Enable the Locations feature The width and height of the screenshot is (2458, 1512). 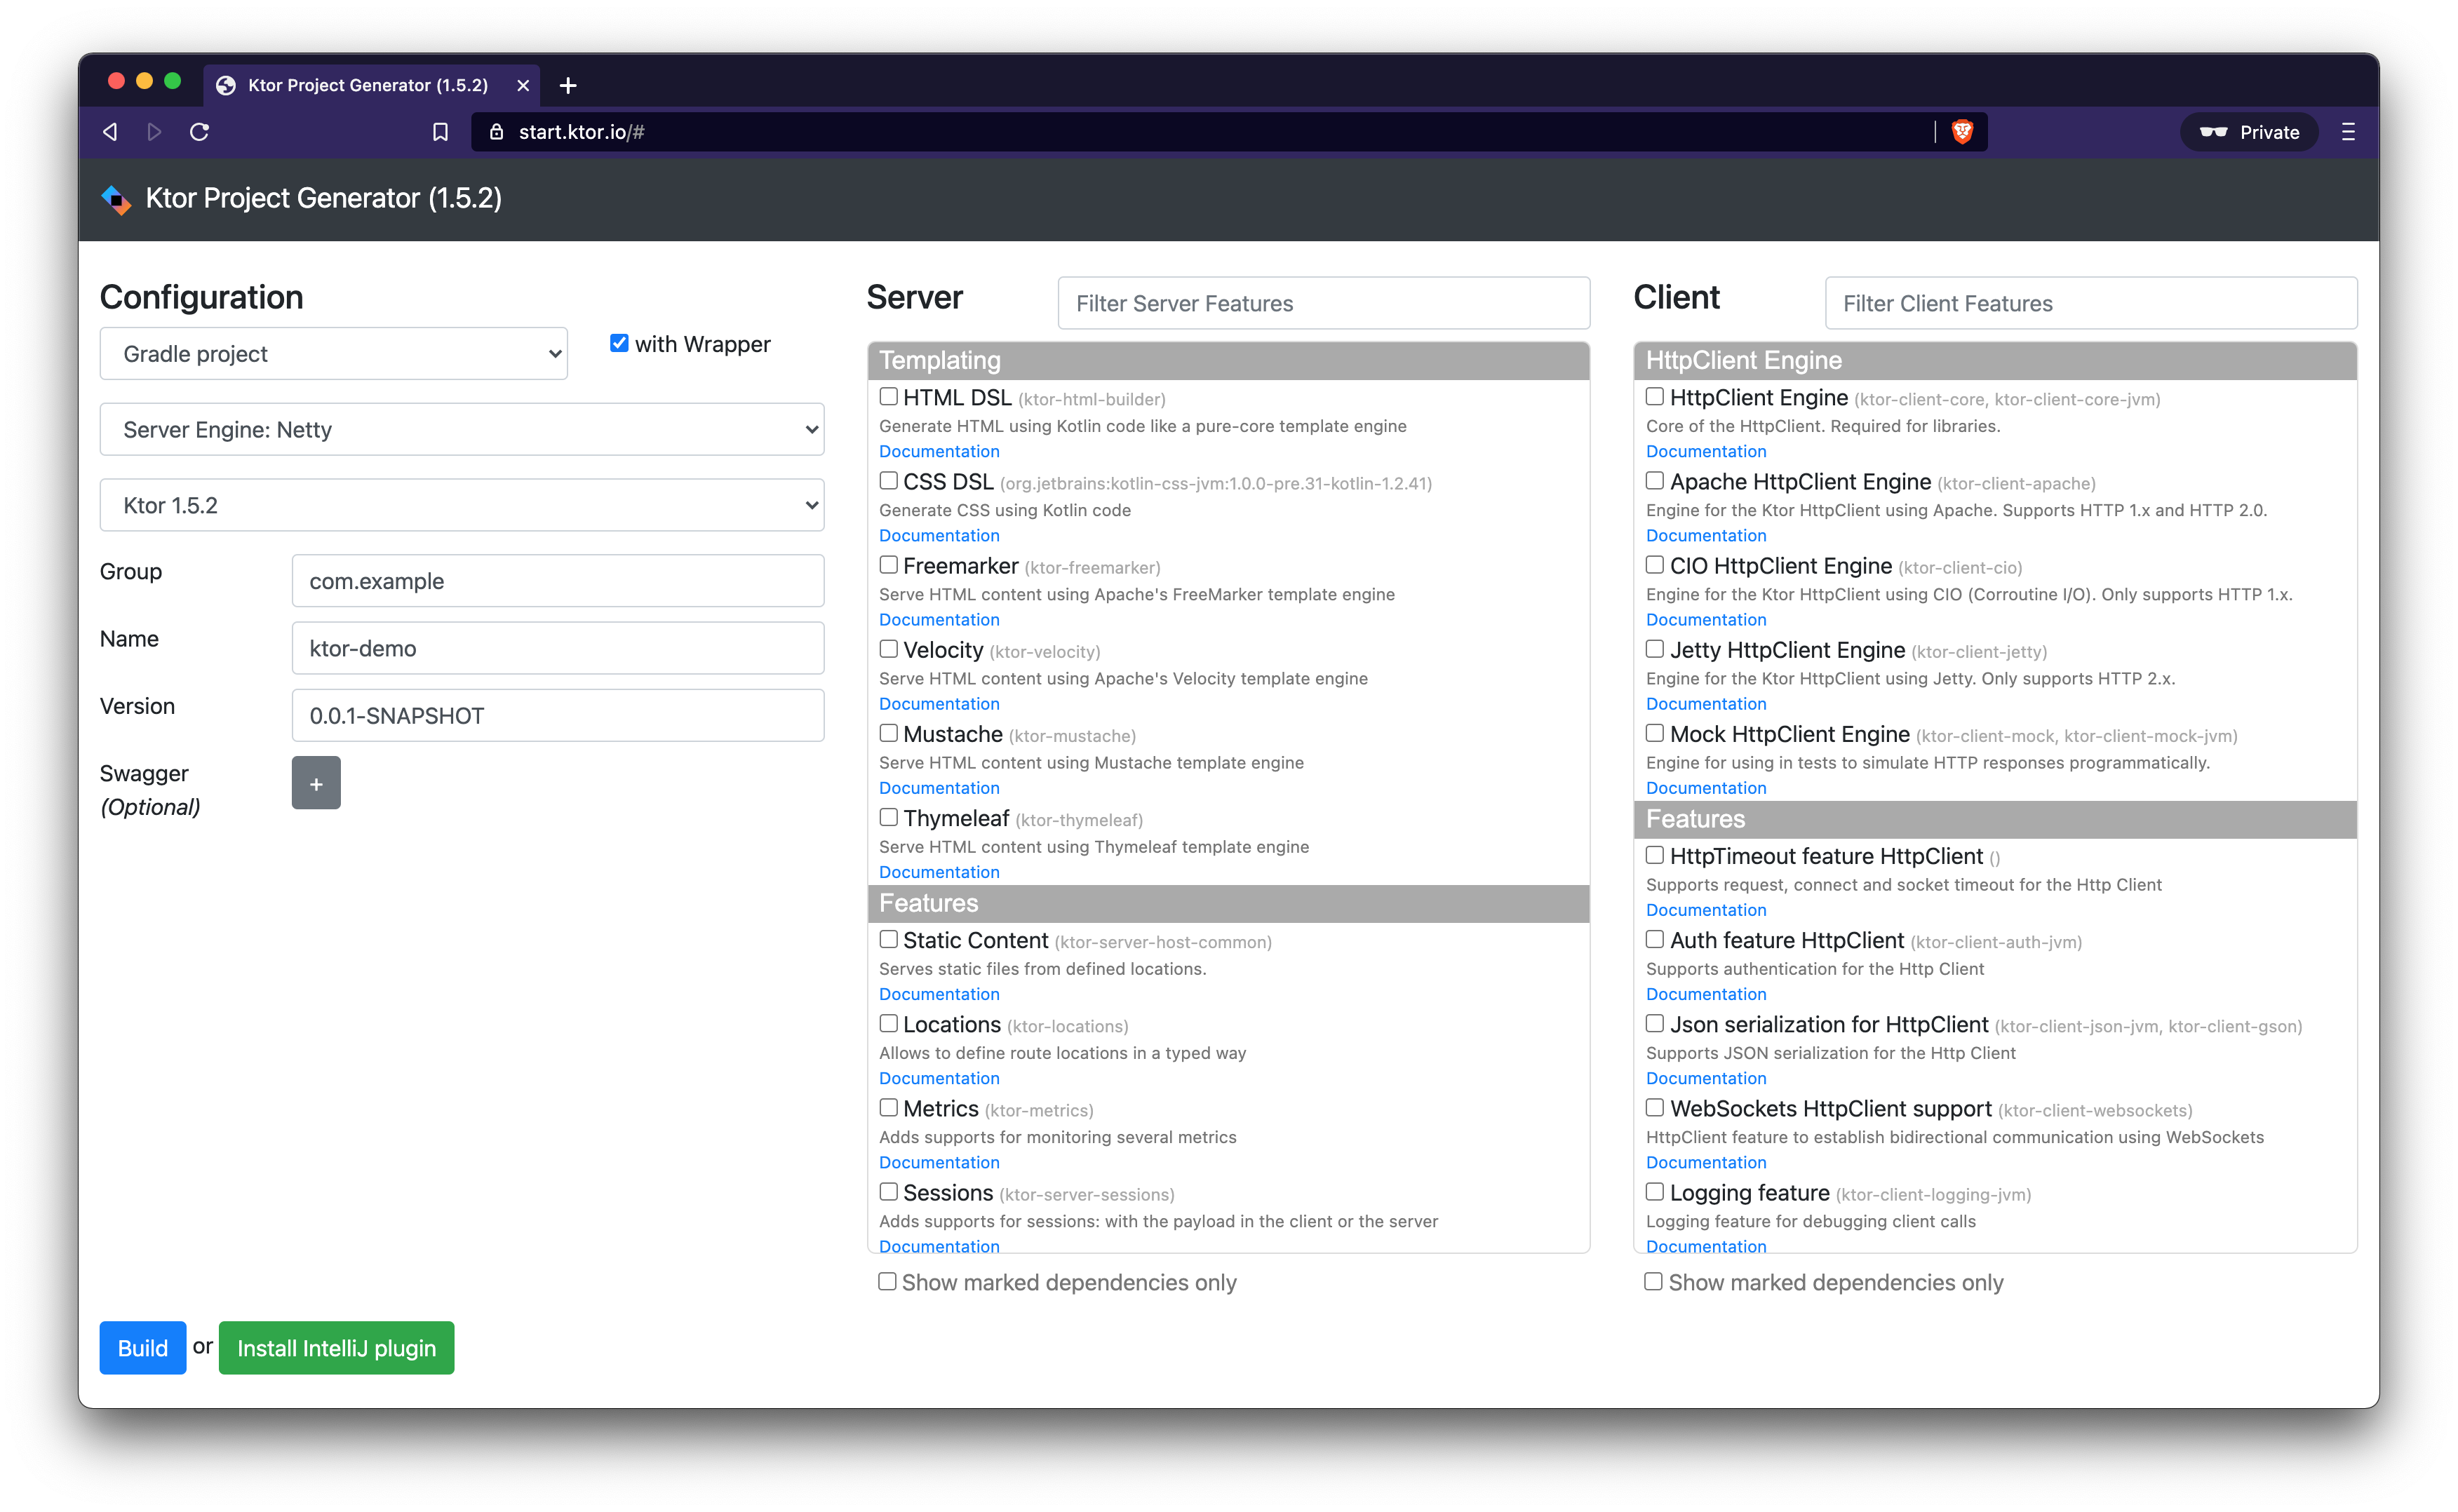(x=888, y=1023)
